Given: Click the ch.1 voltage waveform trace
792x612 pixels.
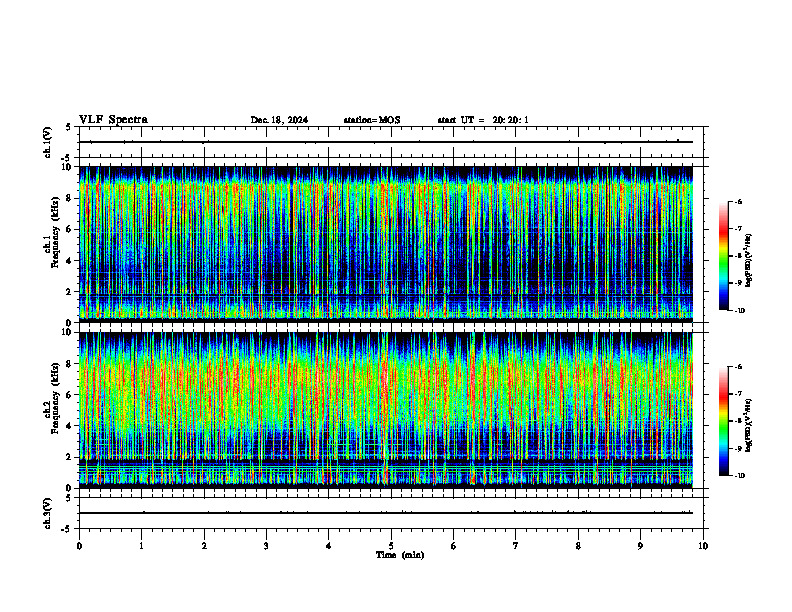Looking at the screenshot, I should point(386,142).
